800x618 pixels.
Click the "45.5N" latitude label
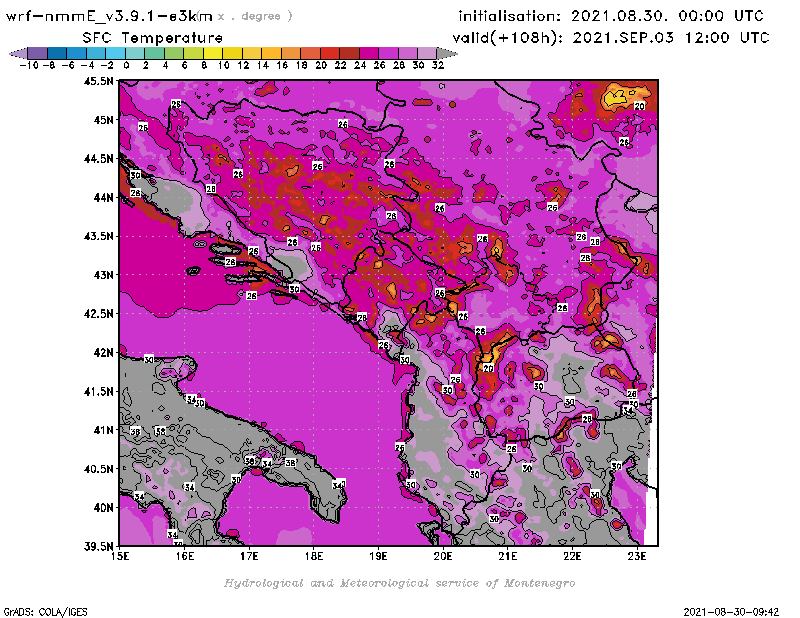point(98,81)
